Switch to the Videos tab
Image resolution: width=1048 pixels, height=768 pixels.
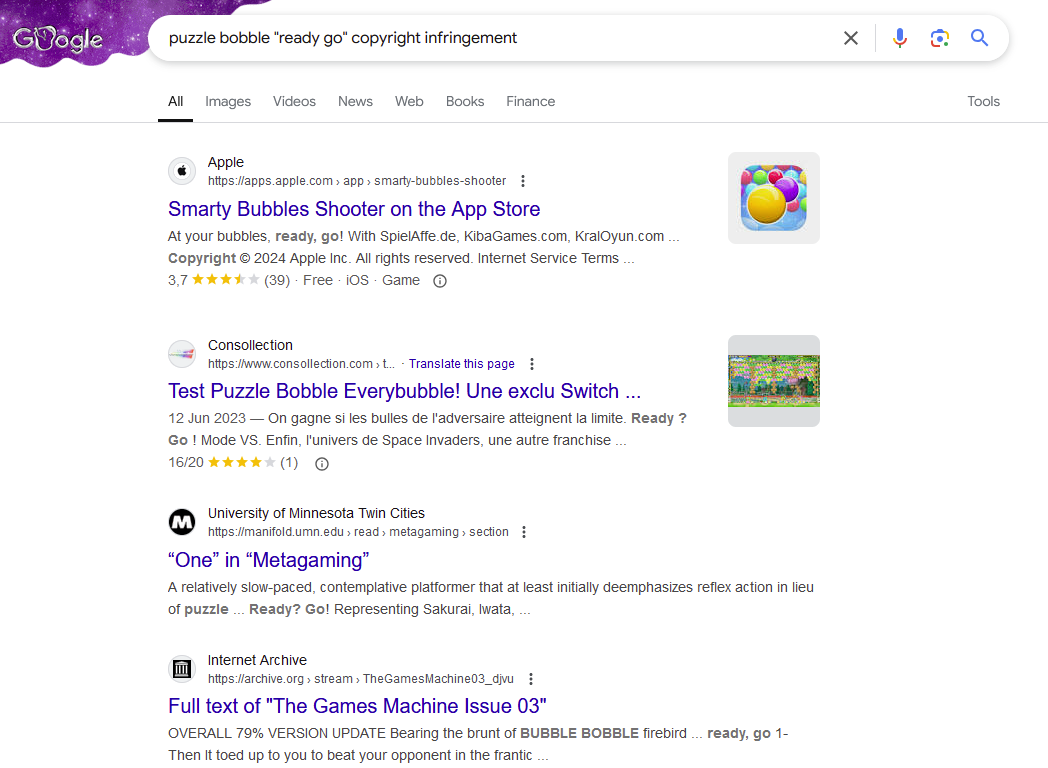point(294,102)
